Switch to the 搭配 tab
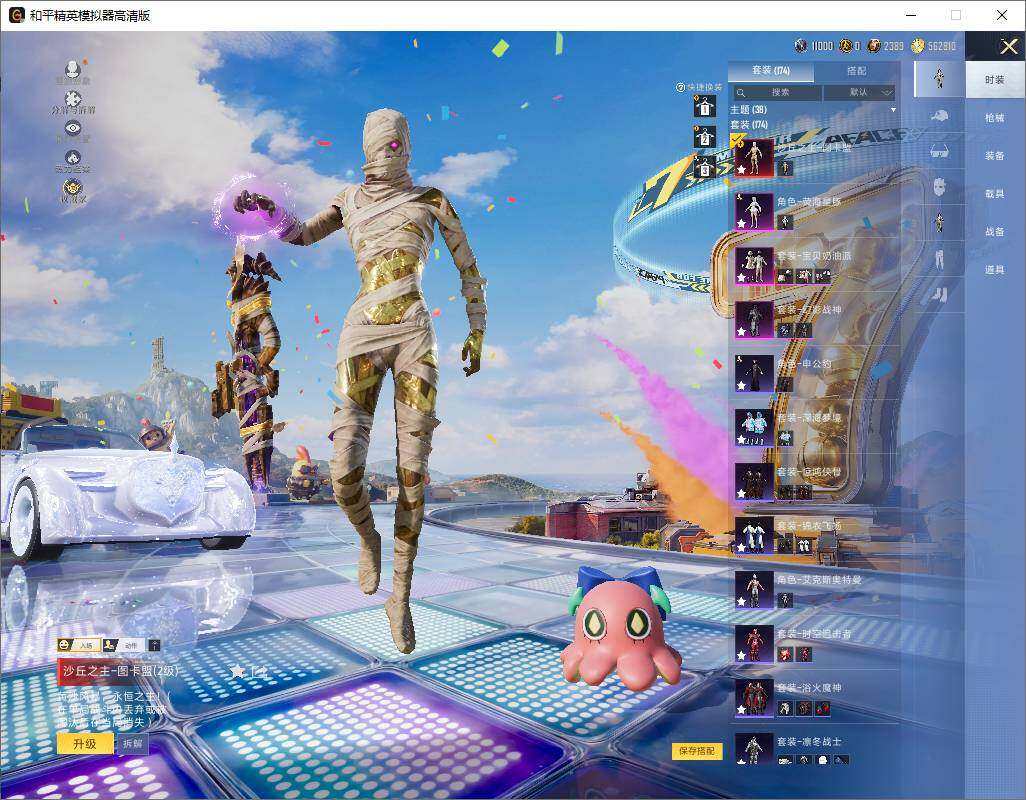 pyautogui.click(x=856, y=70)
